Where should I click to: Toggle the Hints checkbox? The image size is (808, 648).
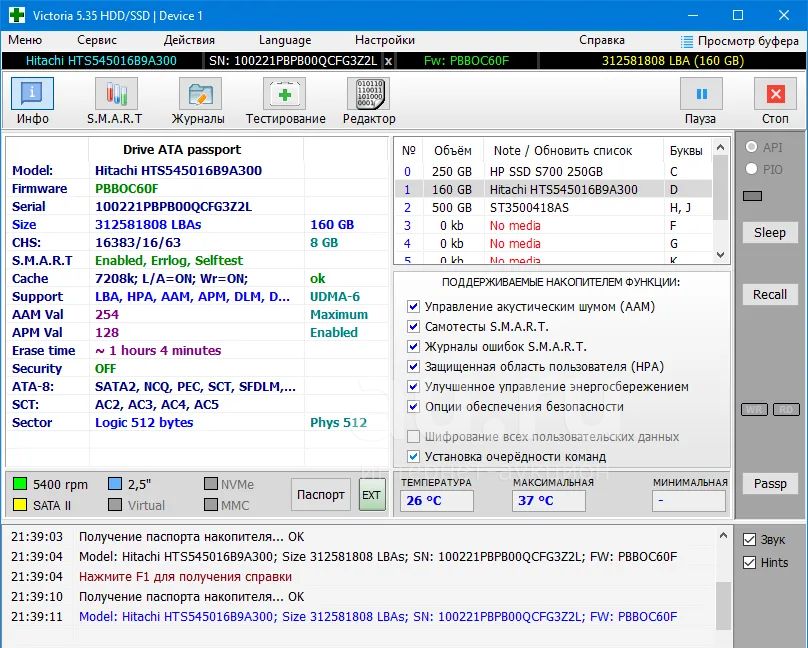click(749, 562)
